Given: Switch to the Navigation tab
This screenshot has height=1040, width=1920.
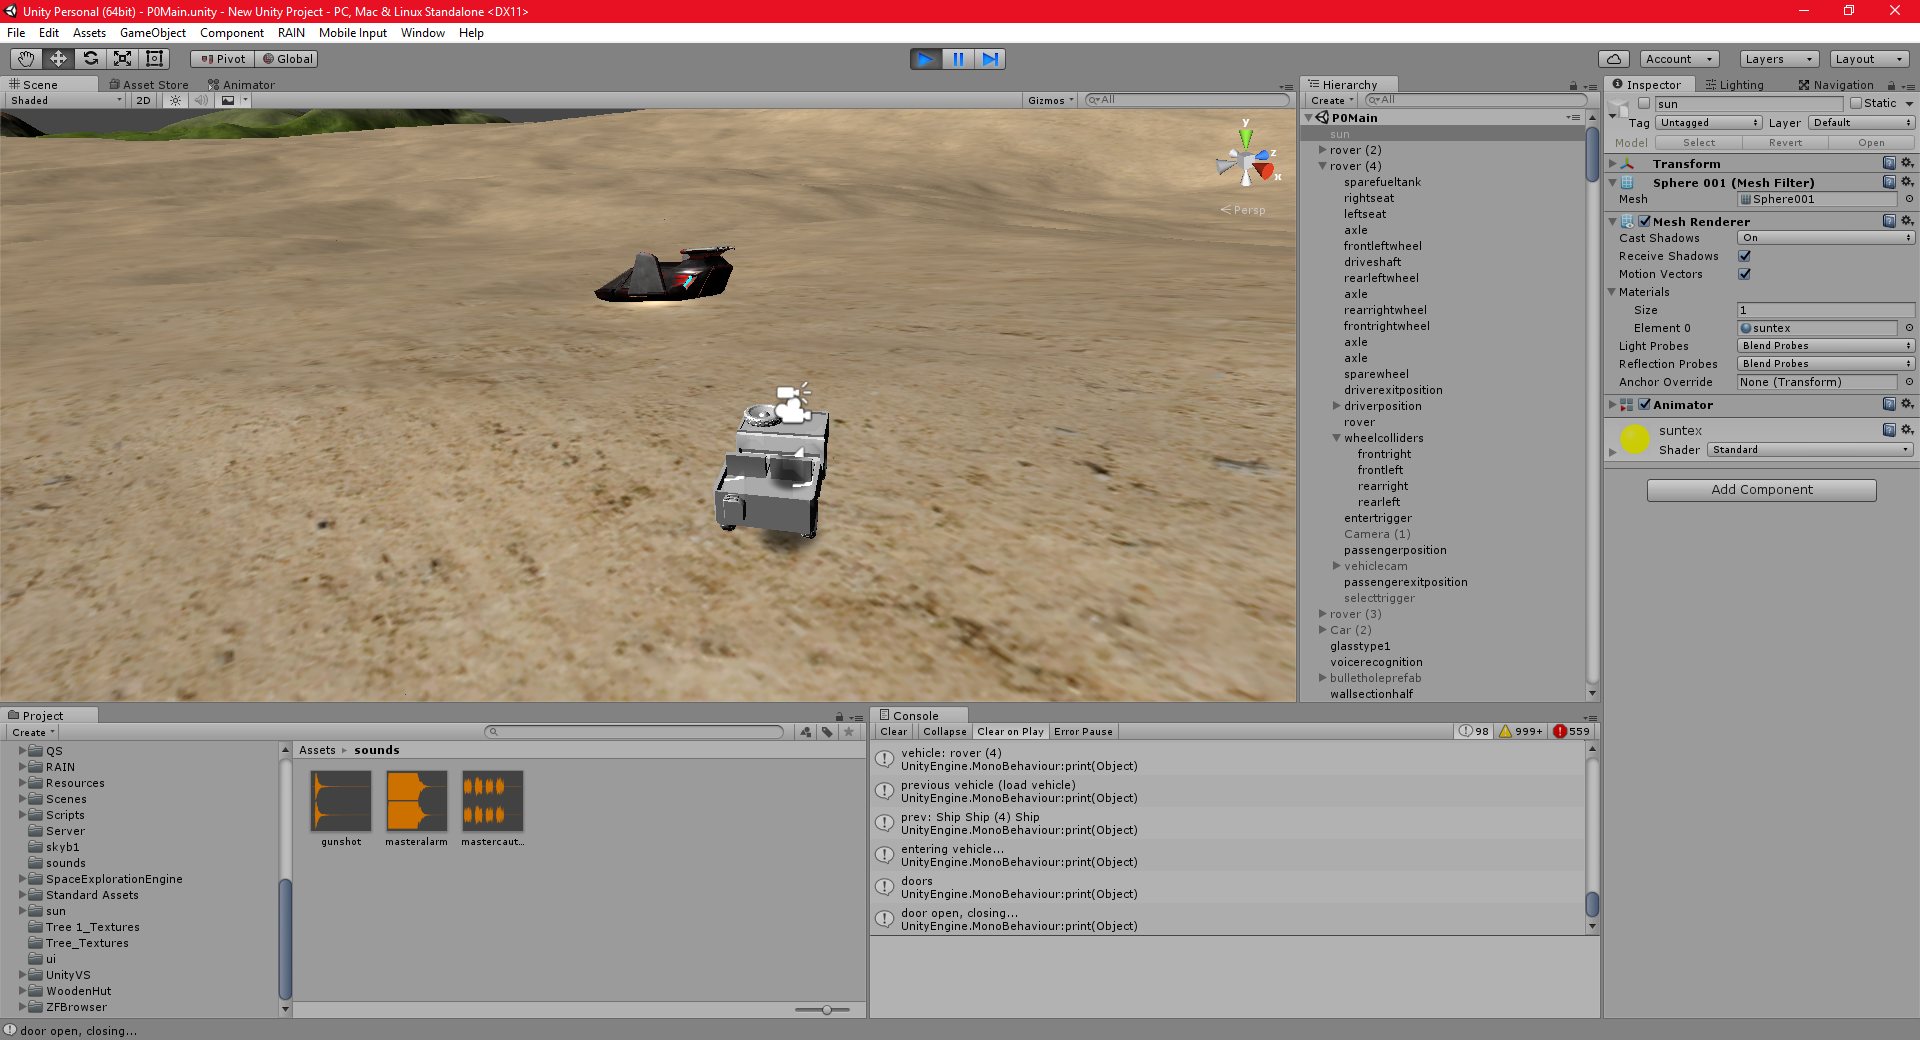Looking at the screenshot, I should coord(1836,85).
